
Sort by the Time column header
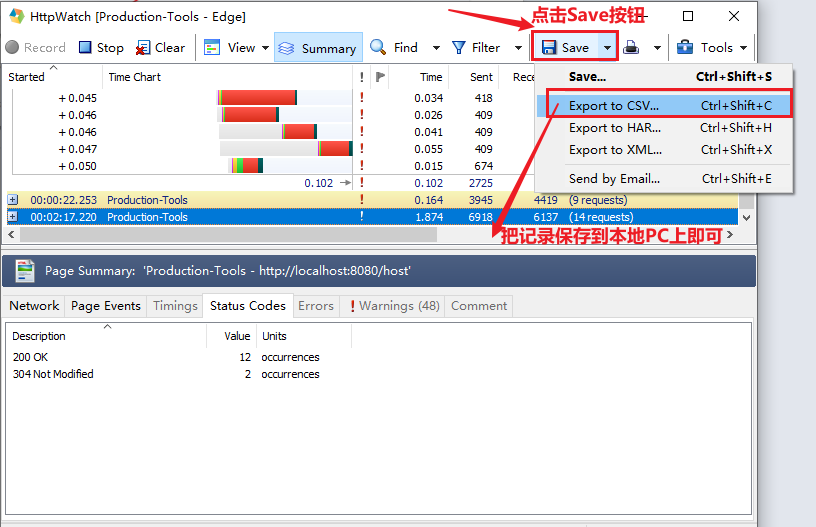tap(419, 77)
